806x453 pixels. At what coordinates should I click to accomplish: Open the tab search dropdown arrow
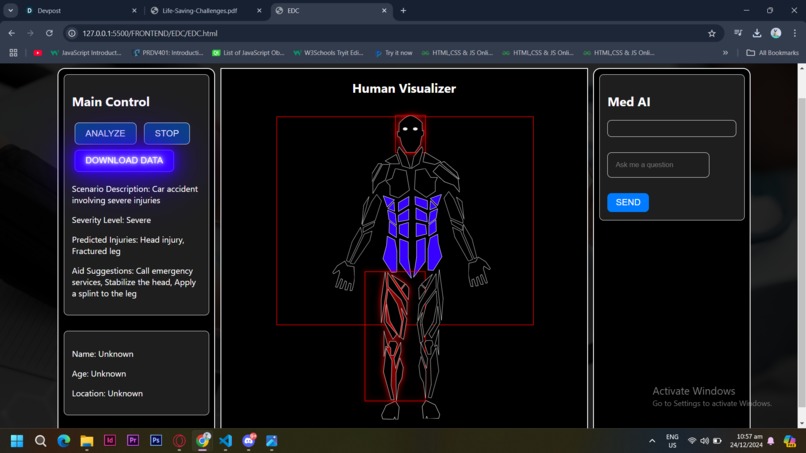coord(10,11)
